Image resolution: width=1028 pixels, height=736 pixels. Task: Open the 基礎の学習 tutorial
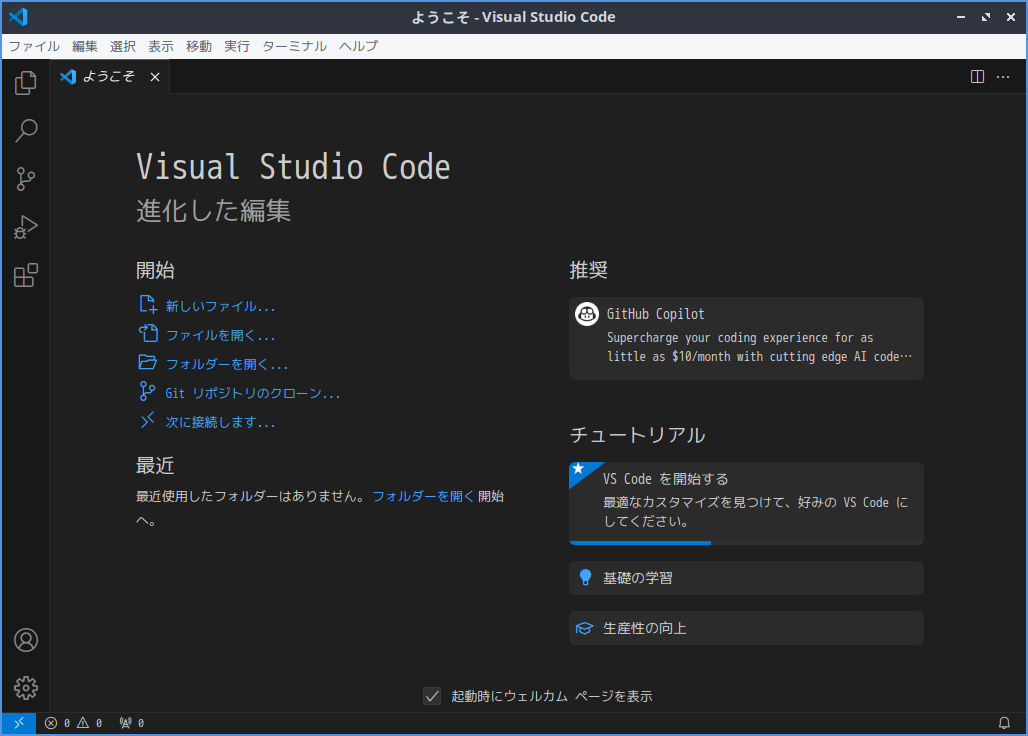[746, 578]
